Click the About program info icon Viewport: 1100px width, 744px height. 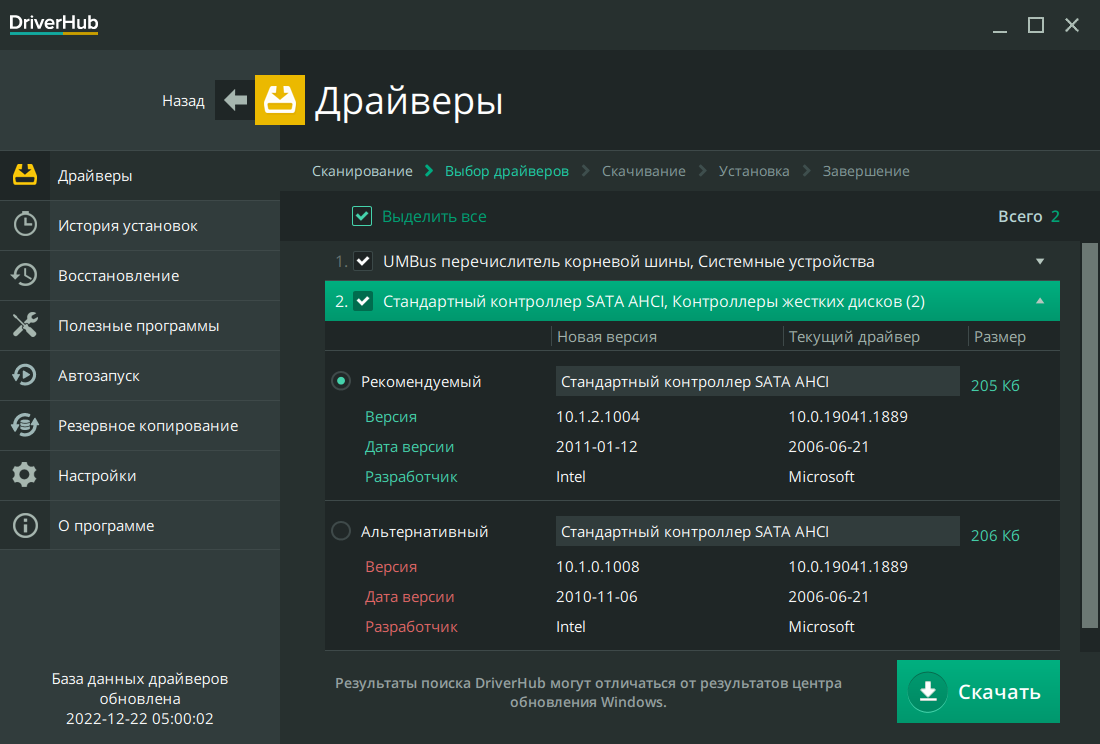point(25,526)
